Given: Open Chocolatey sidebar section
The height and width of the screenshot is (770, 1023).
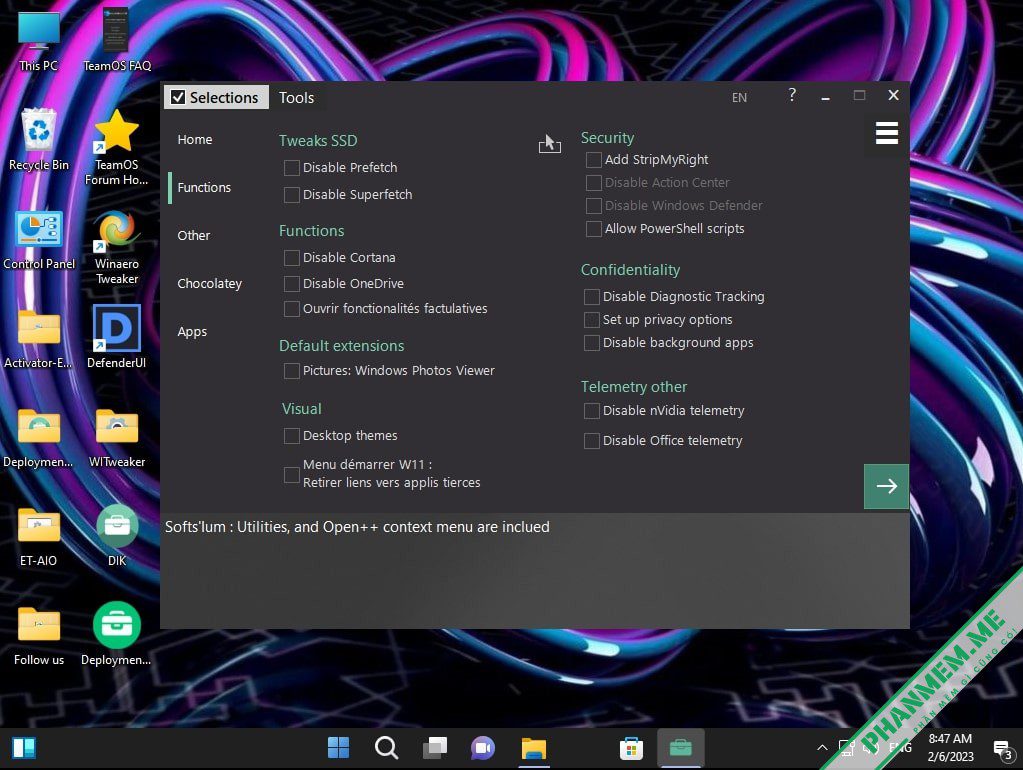Looking at the screenshot, I should [x=209, y=284].
